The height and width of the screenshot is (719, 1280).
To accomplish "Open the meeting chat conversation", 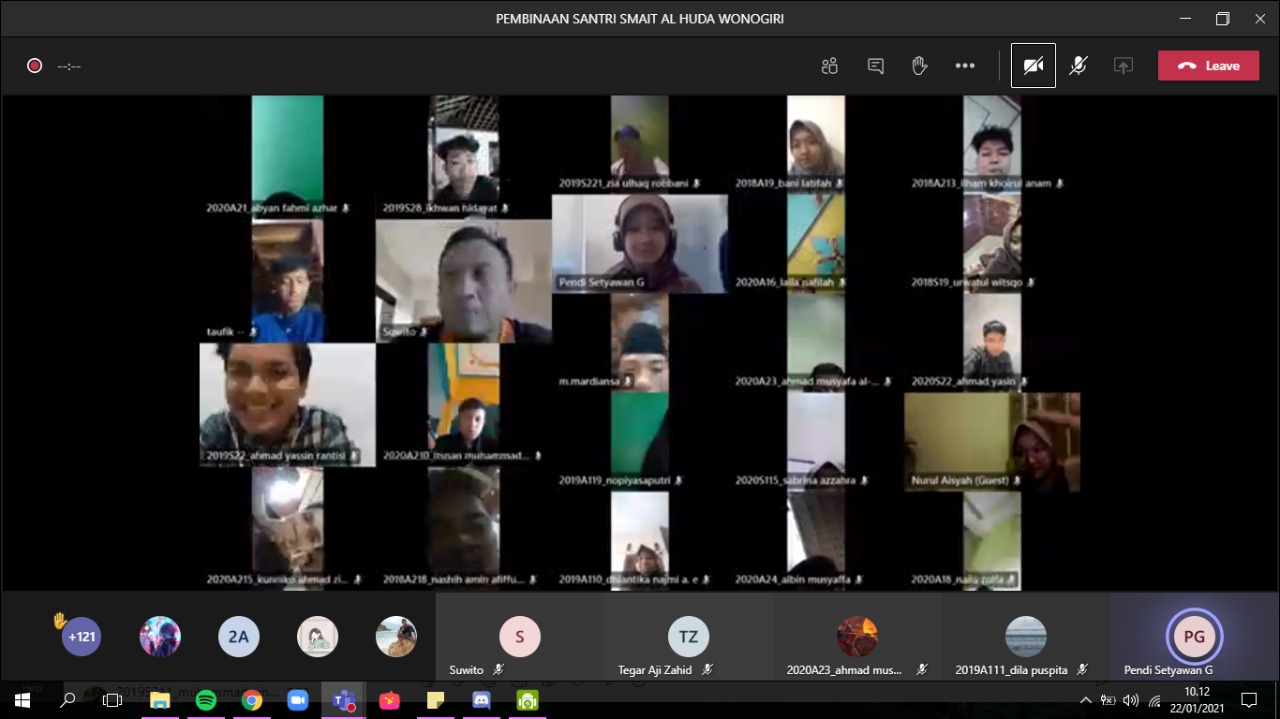I will 875,66.
